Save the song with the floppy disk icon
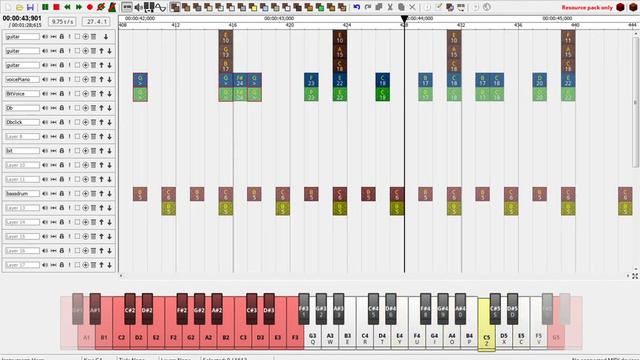The width and height of the screenshot is (640, 360). pyautogui.click(x=30, y=7)
